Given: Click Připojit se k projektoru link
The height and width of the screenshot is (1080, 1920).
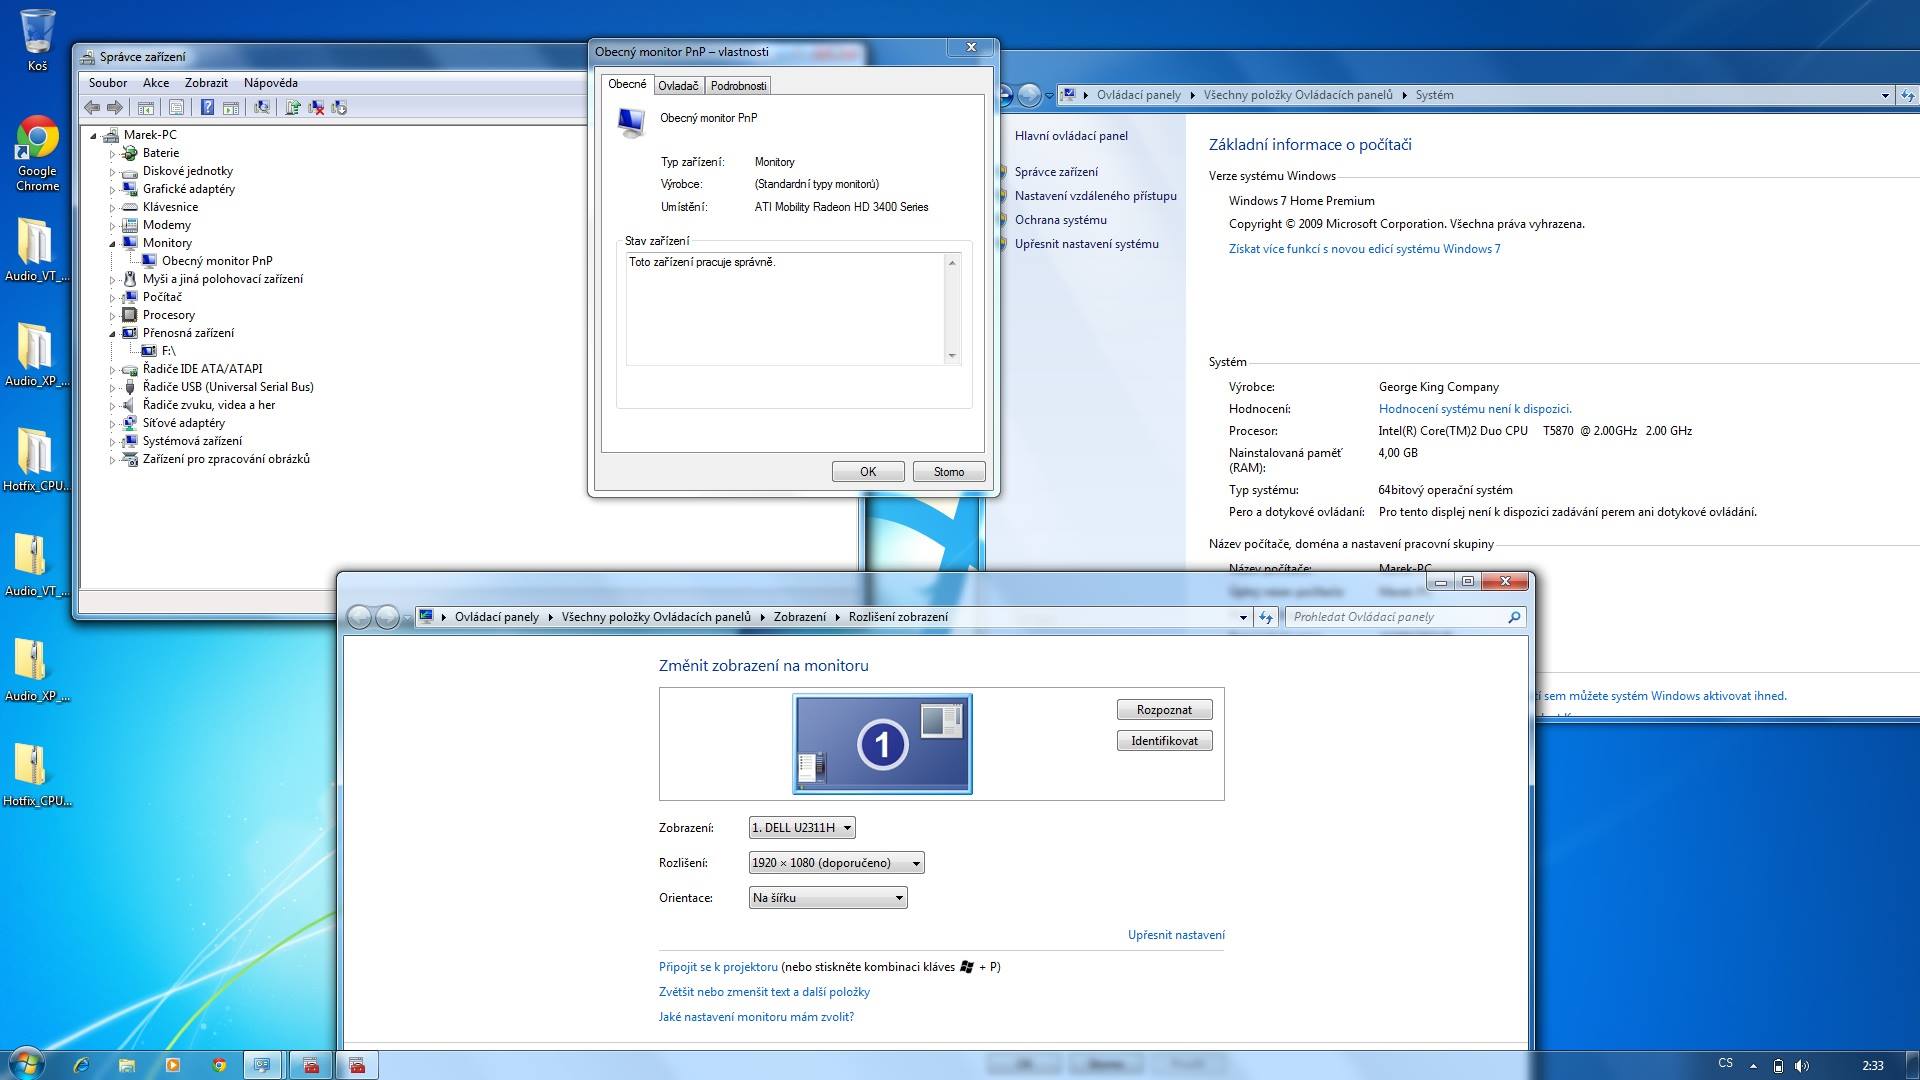Looking at the screenshot, I should pos(718,967).
